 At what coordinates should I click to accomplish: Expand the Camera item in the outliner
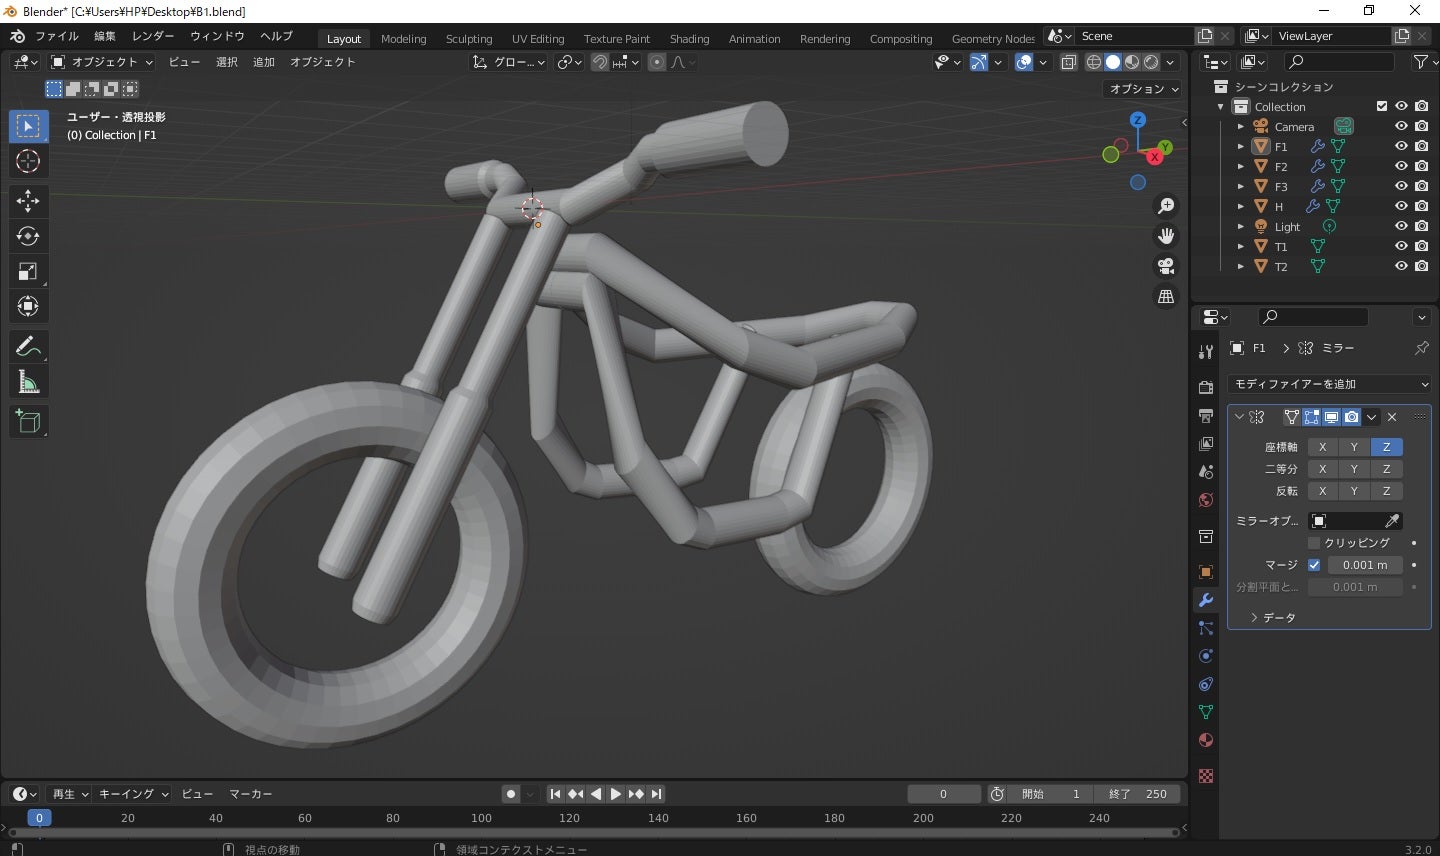1240,126
